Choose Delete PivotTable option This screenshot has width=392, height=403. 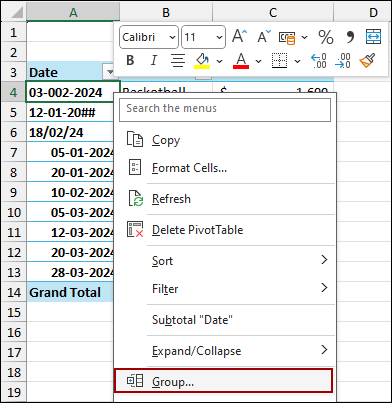225,230
